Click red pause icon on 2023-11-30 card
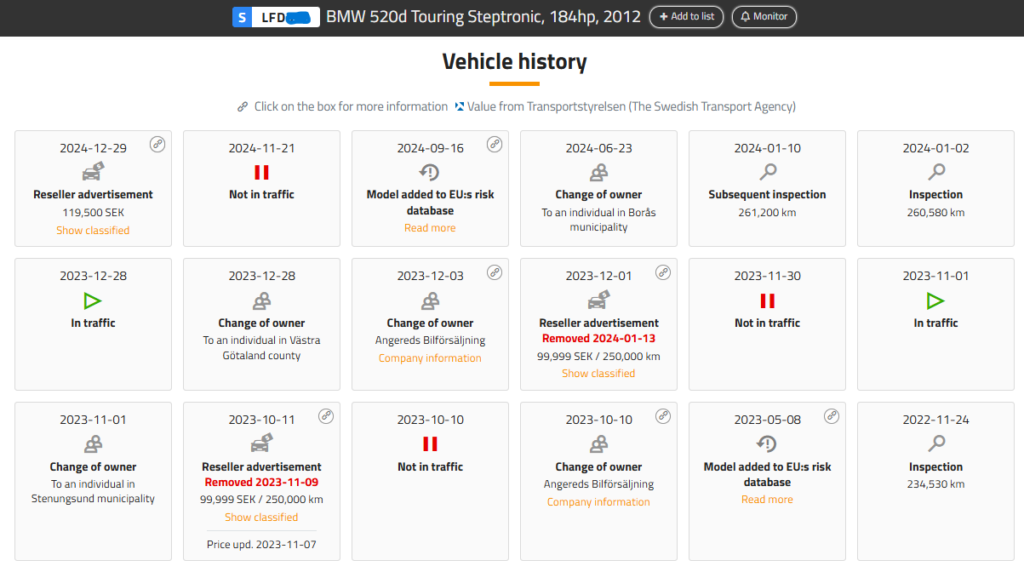The width and height of the screenshot is (1024, 572). [767, 300]
